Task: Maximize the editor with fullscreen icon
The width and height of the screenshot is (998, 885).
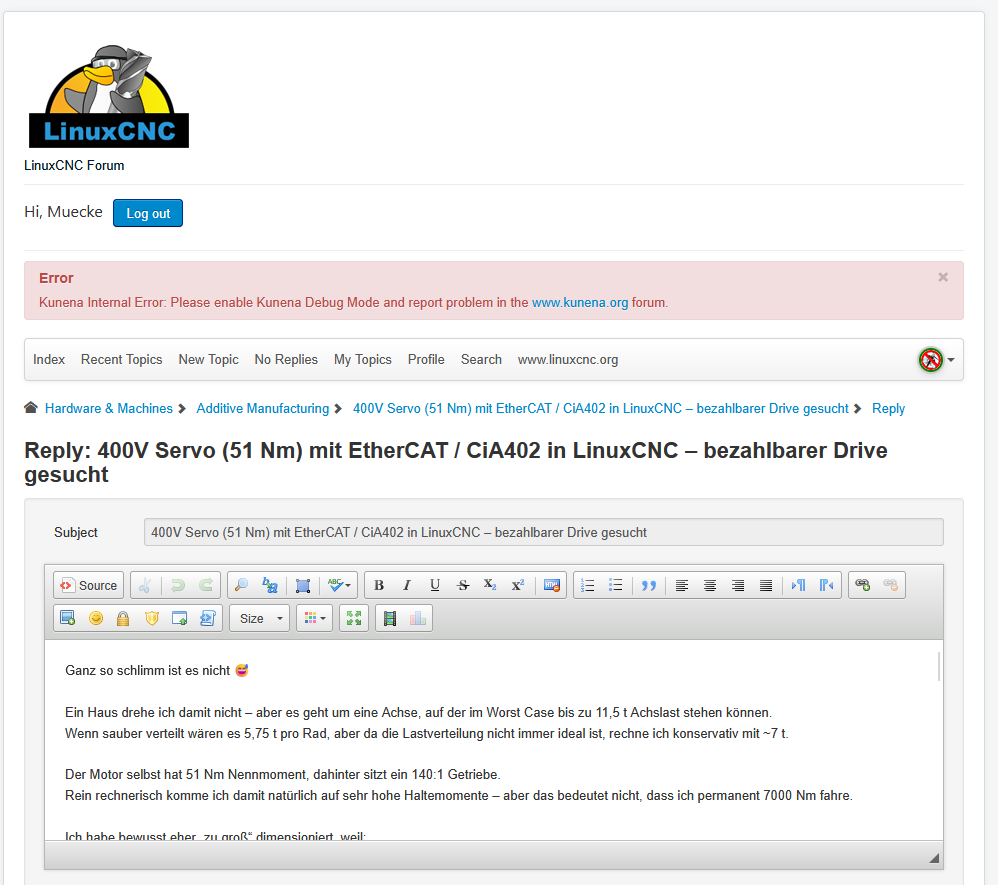Action: [x=354, y=619]
